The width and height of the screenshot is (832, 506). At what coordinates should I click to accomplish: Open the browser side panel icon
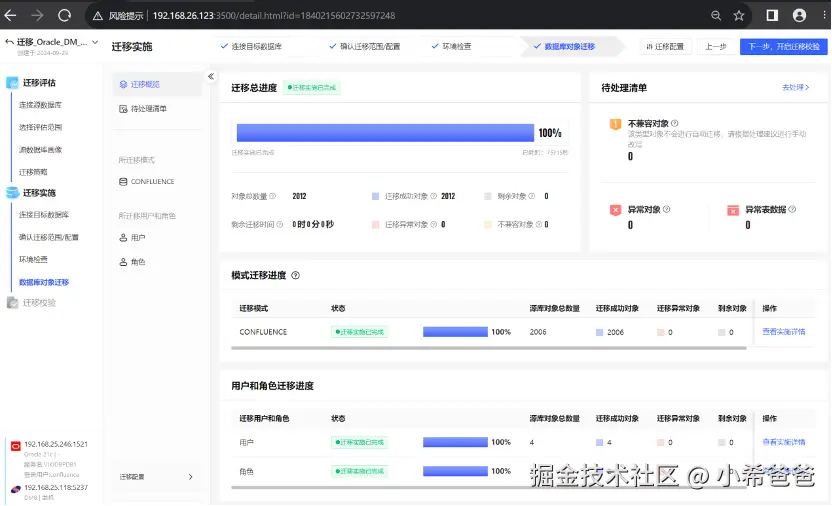tap(772, 15)
